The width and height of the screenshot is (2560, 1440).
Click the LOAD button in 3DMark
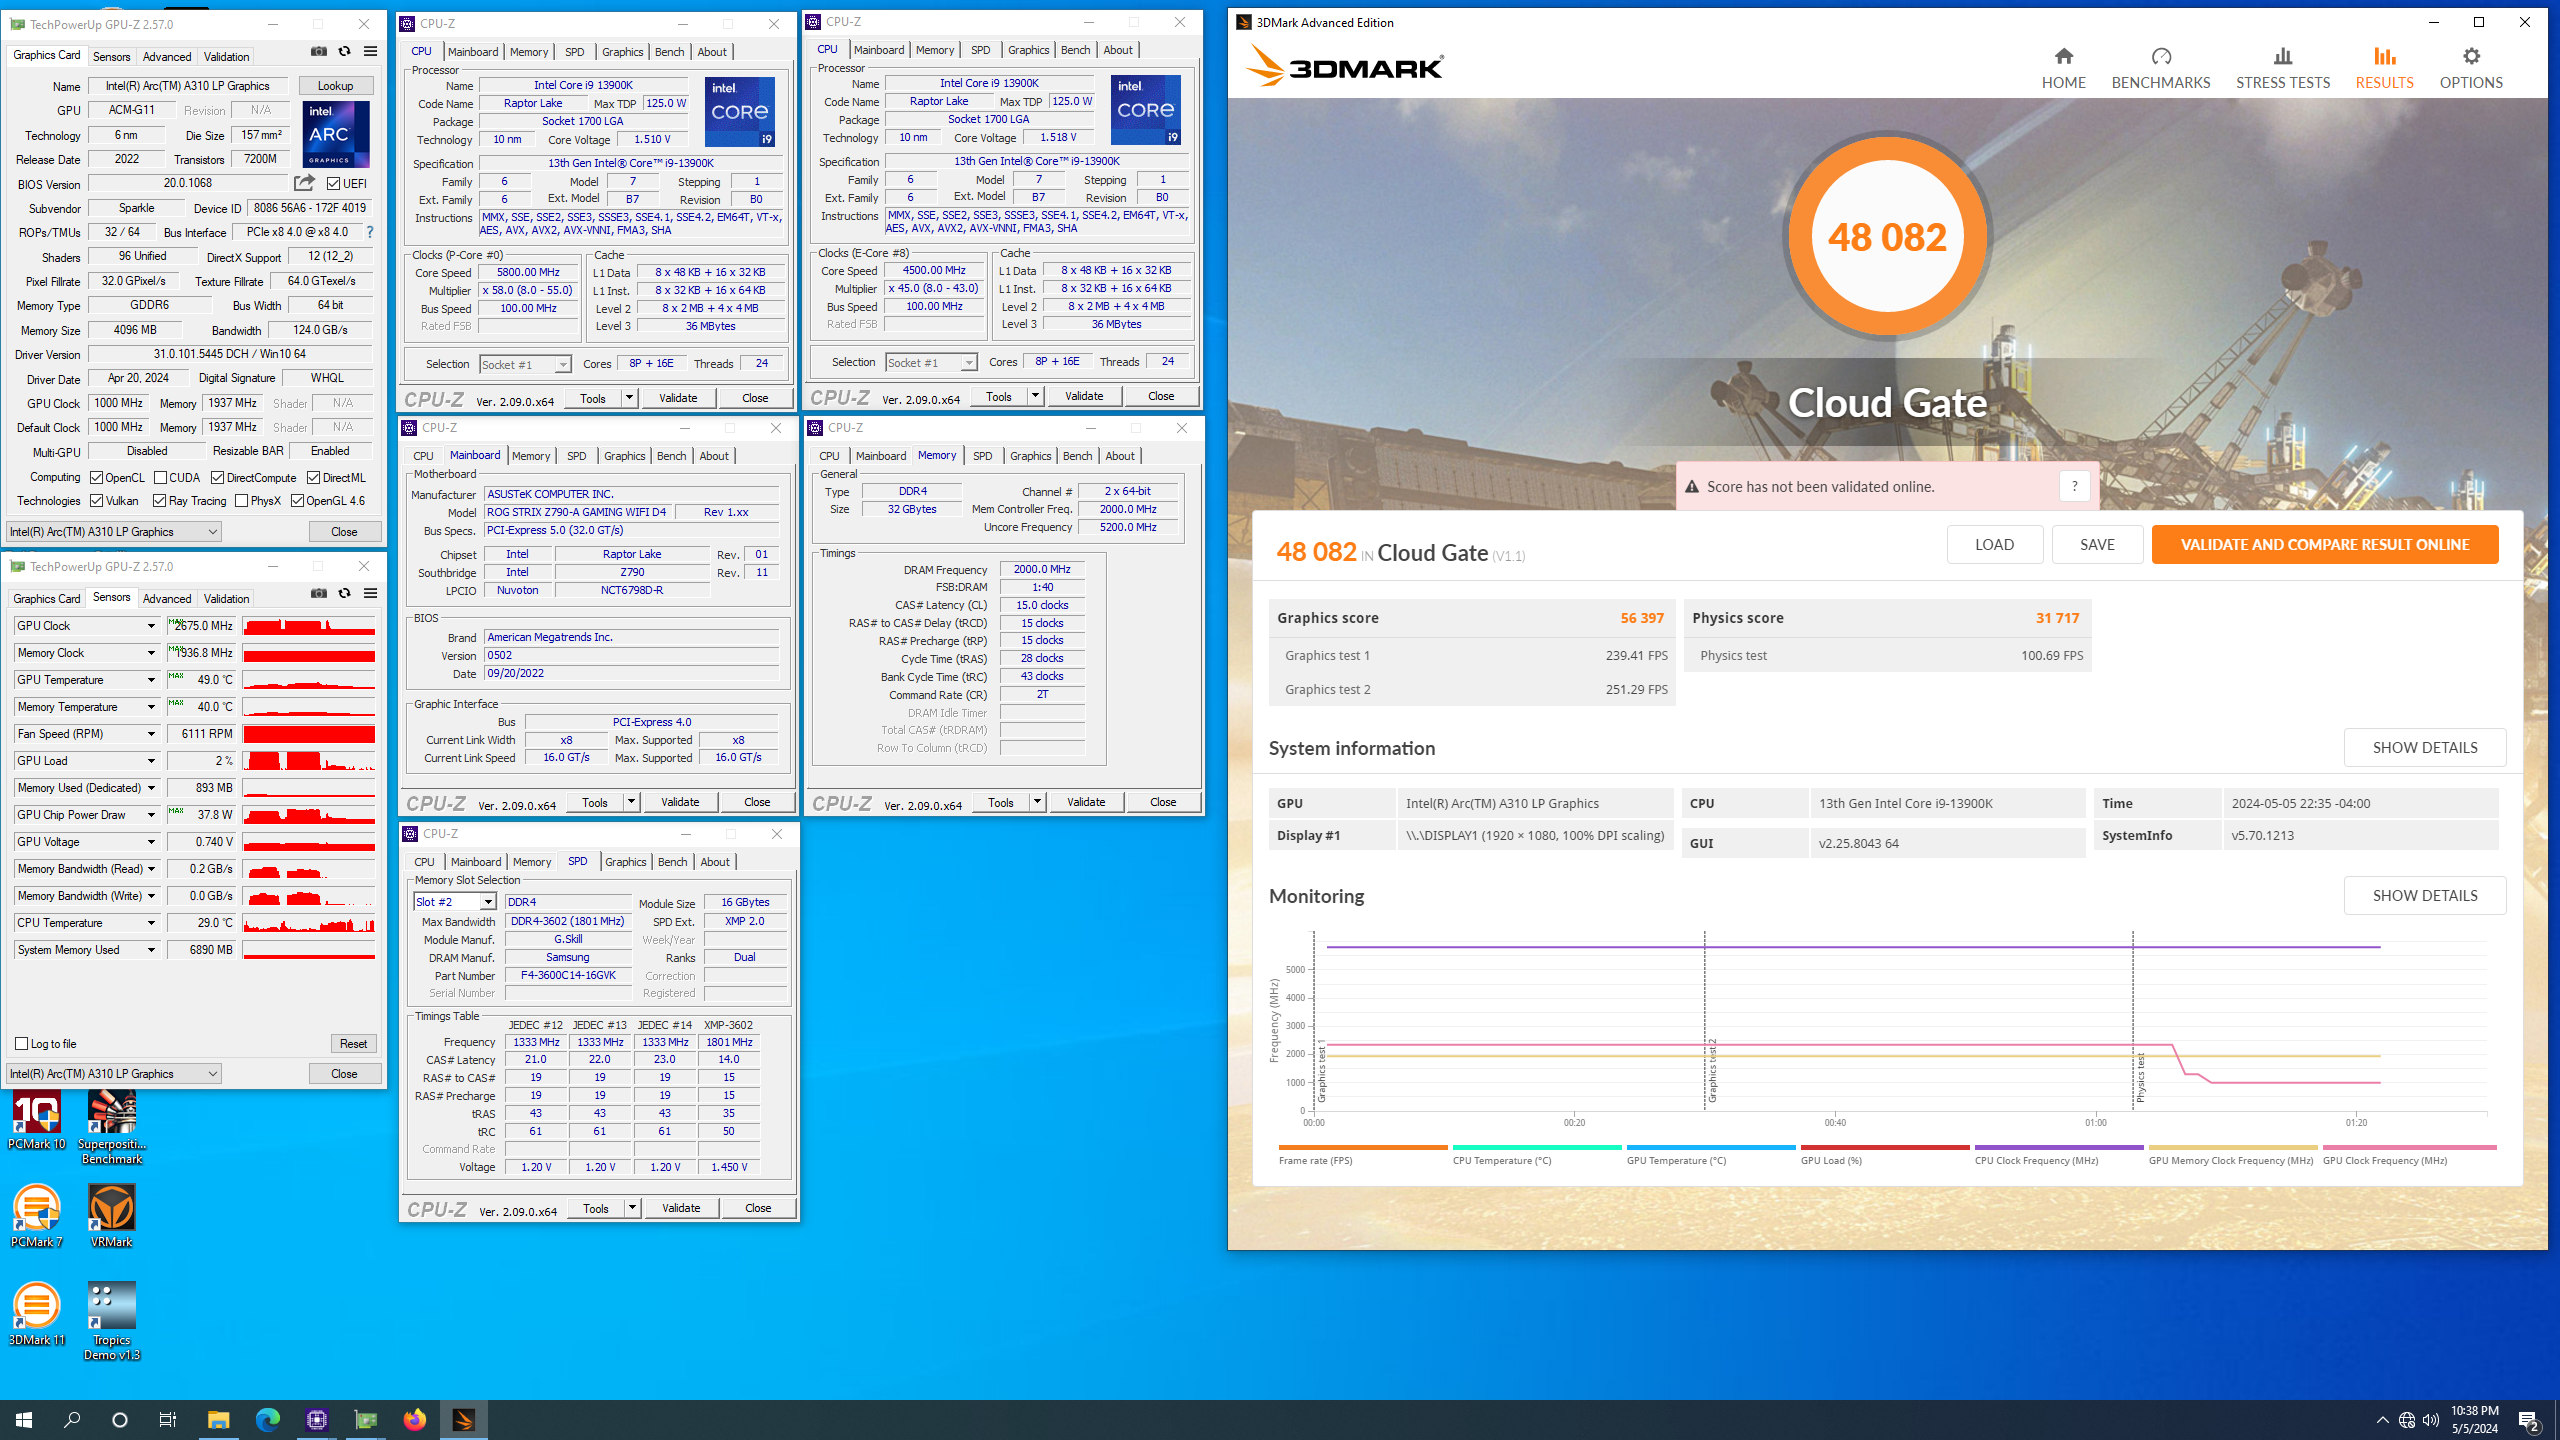(1994, 545)
